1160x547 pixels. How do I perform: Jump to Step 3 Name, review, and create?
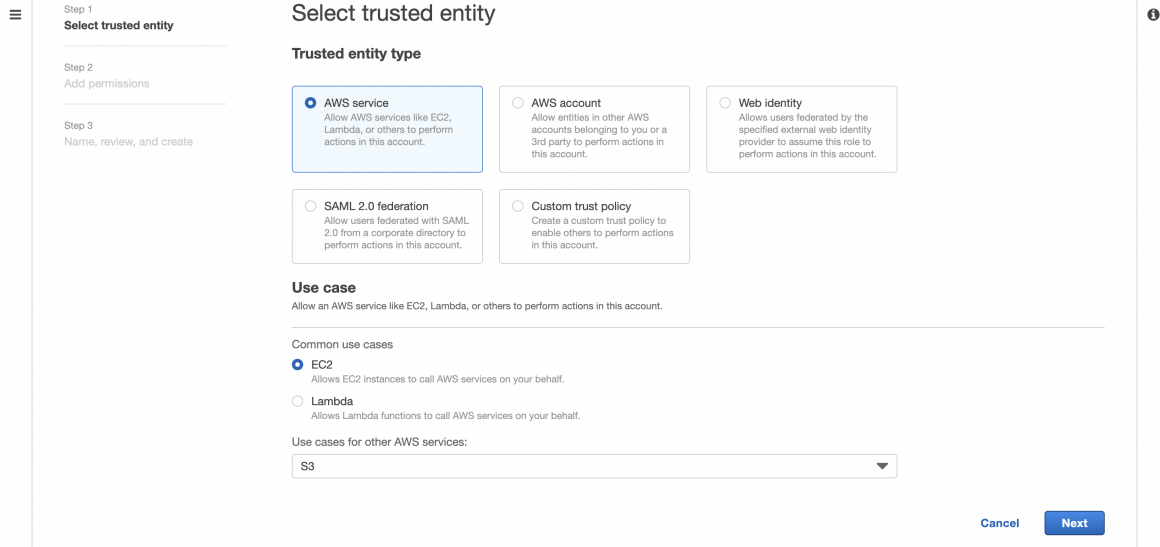128,142
